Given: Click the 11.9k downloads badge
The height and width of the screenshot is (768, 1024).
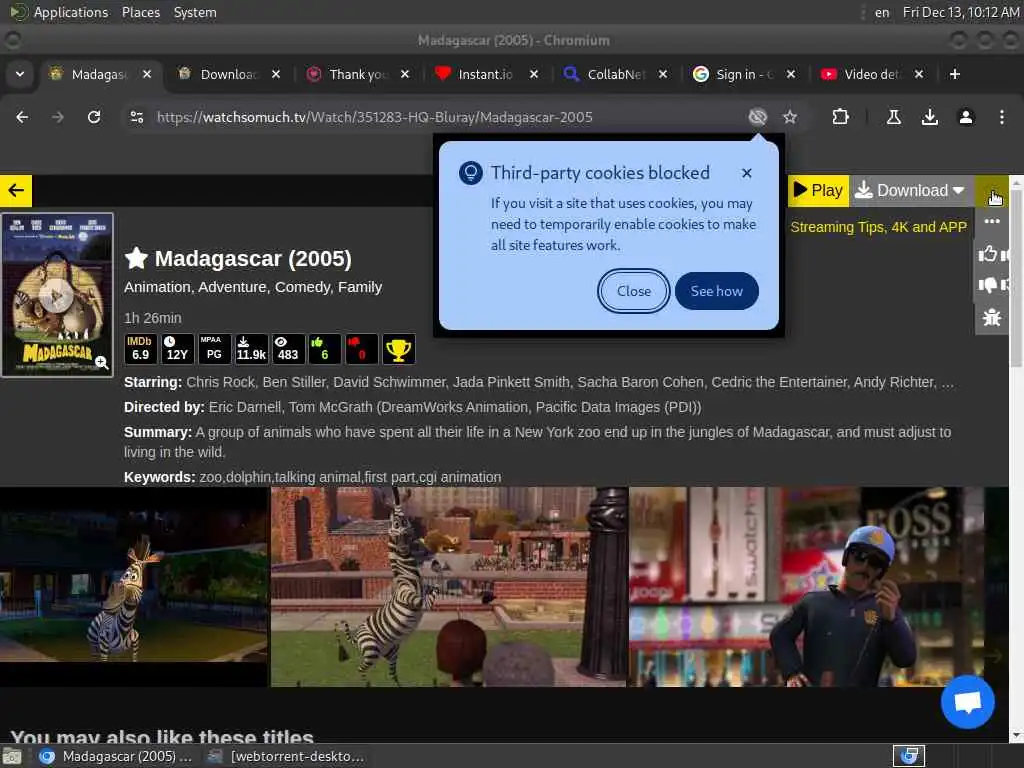Looking at the screenshot, I should click(251, 348).
